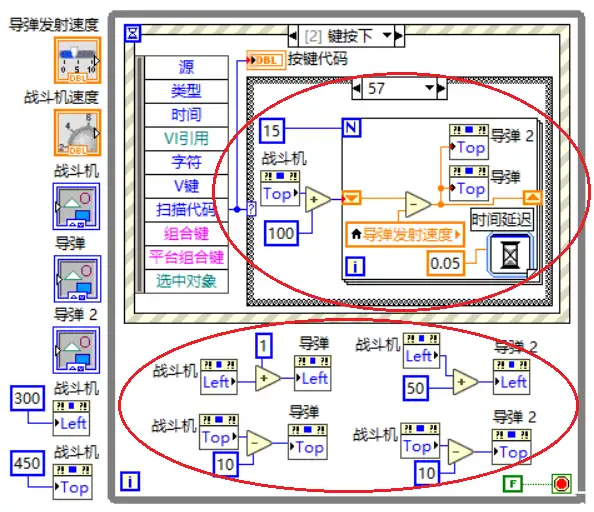Click the 时间延迟 Express VI hourglass
This screenshot has width=594, height=512.
(511, 256)
